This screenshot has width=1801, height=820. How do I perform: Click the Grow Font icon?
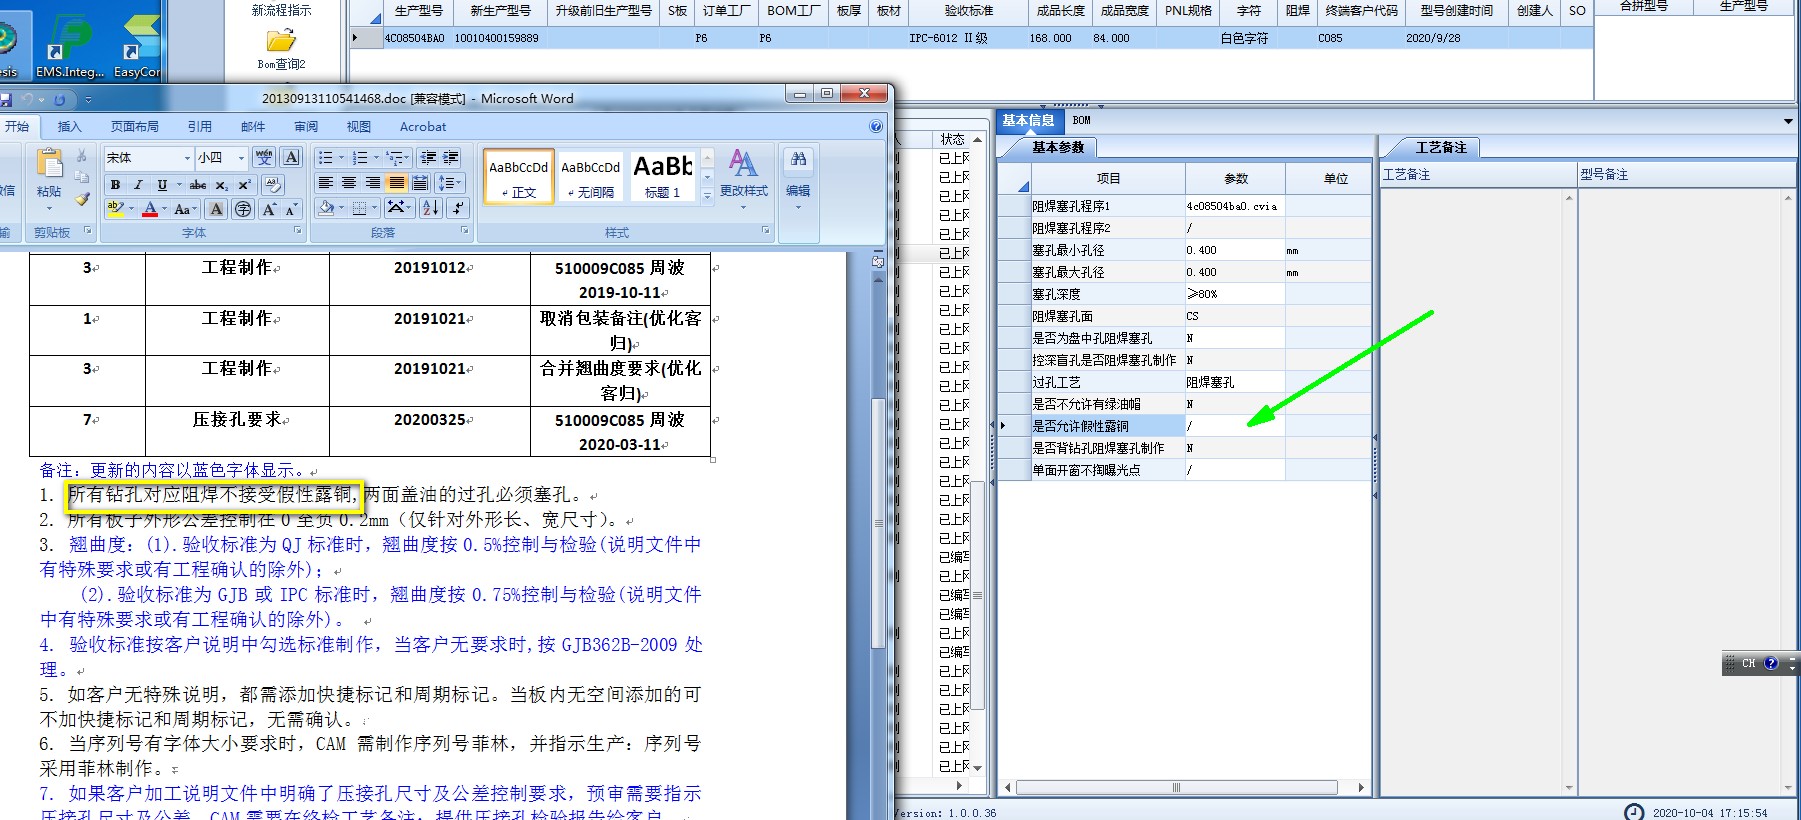269,209
